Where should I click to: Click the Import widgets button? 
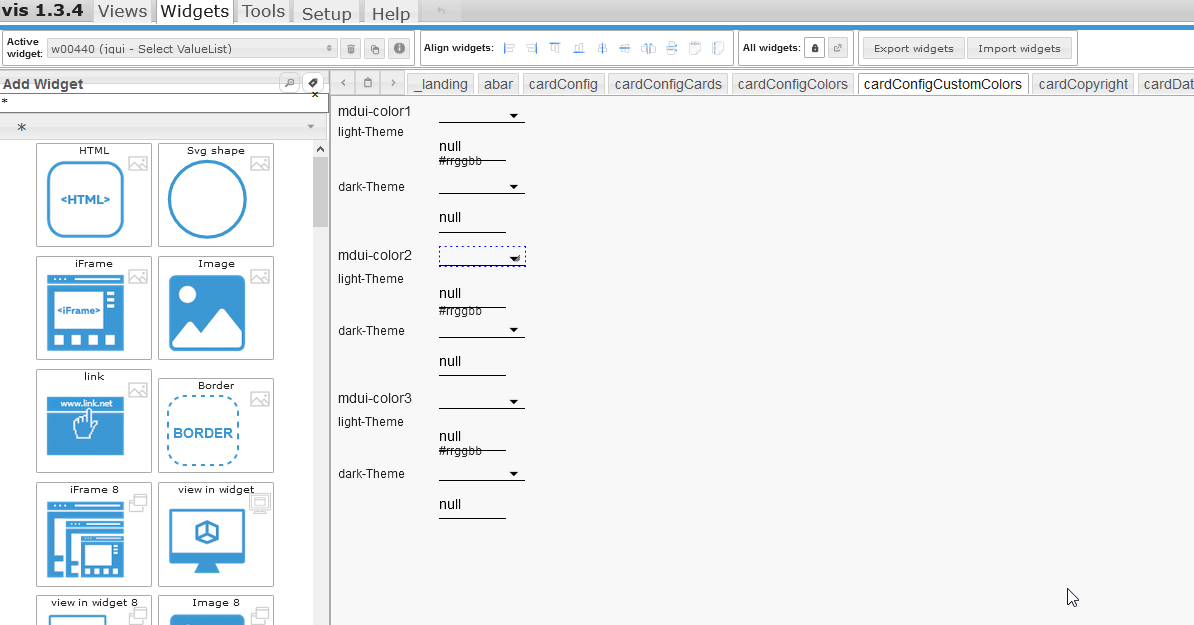click(x=1019, y=48)
